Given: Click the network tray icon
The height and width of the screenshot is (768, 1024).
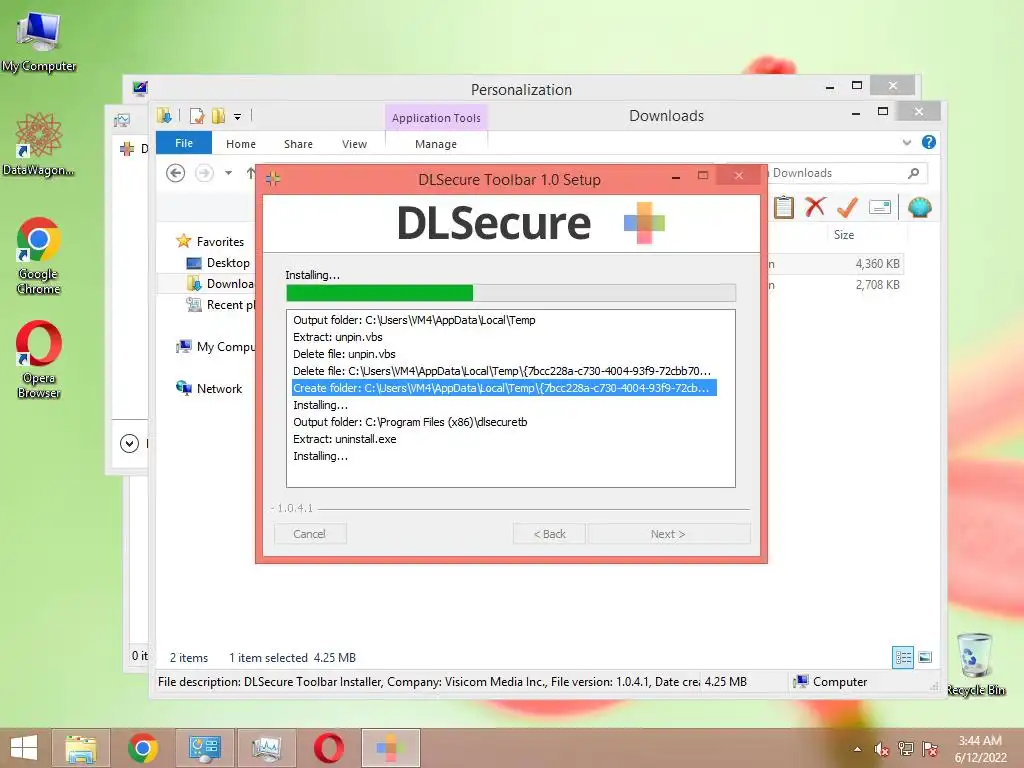Looking at the screenshot, I should tap(905, 749).
